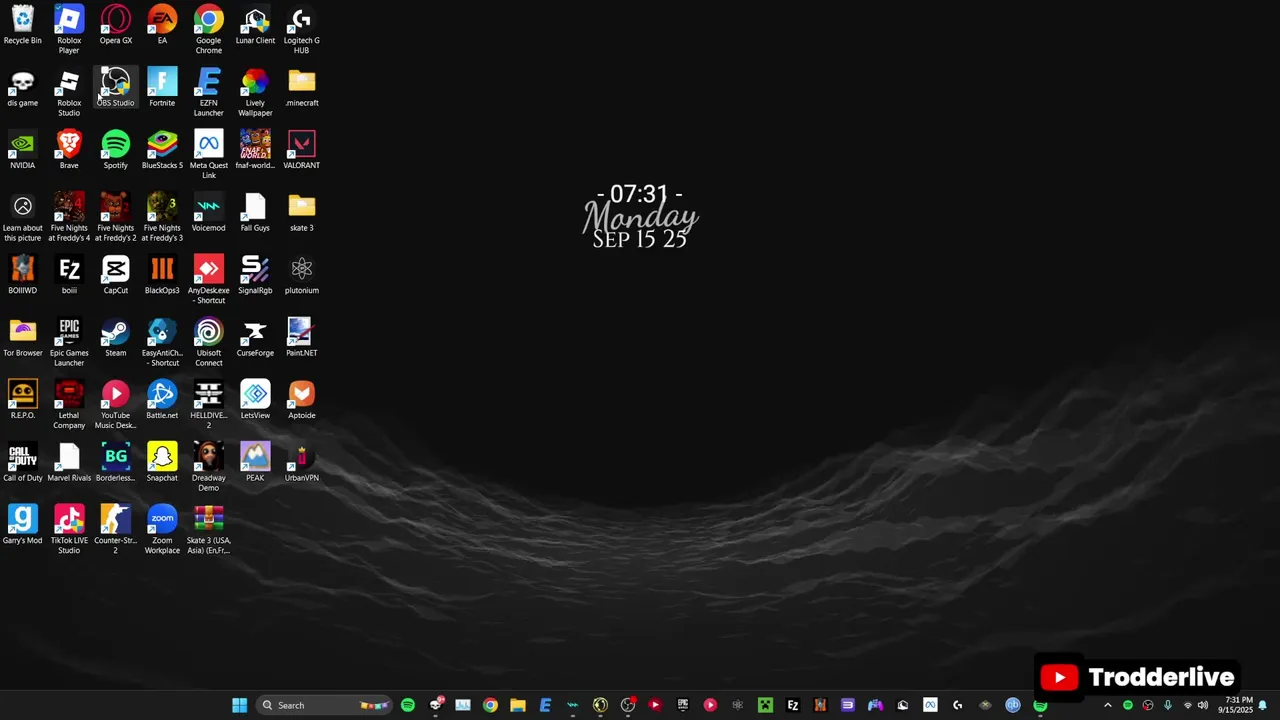Select the Lively Wallpaper desktop icon
Viewport: 1280px width, 720px height.
click(x=255, y=93)
